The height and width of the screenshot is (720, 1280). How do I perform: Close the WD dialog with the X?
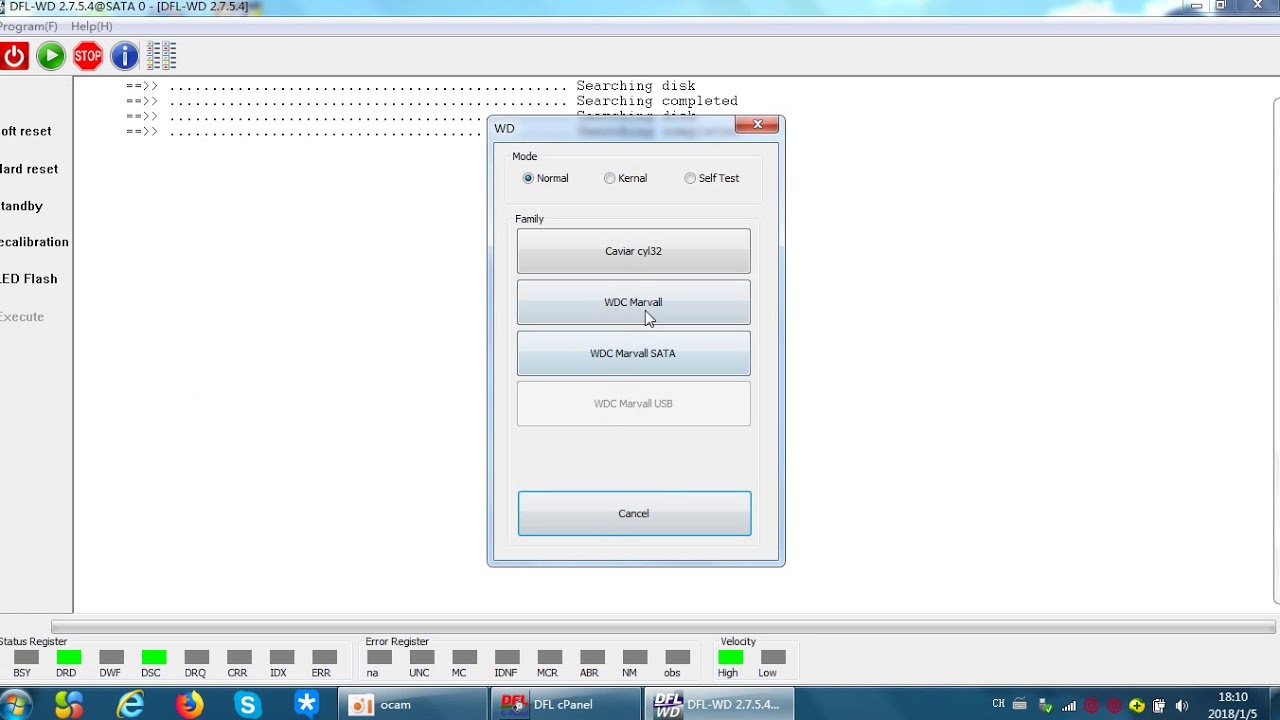pos(757,124)
